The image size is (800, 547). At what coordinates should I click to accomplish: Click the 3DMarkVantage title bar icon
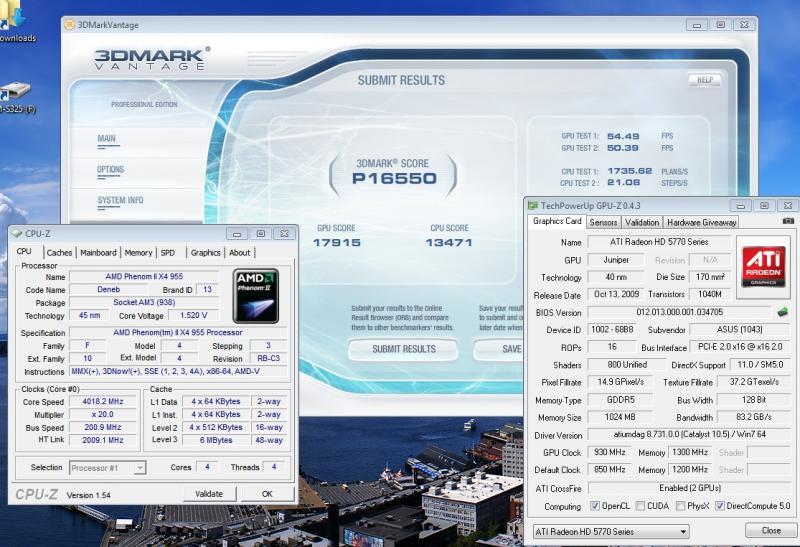pyautogui.click(x=70, y=25)
